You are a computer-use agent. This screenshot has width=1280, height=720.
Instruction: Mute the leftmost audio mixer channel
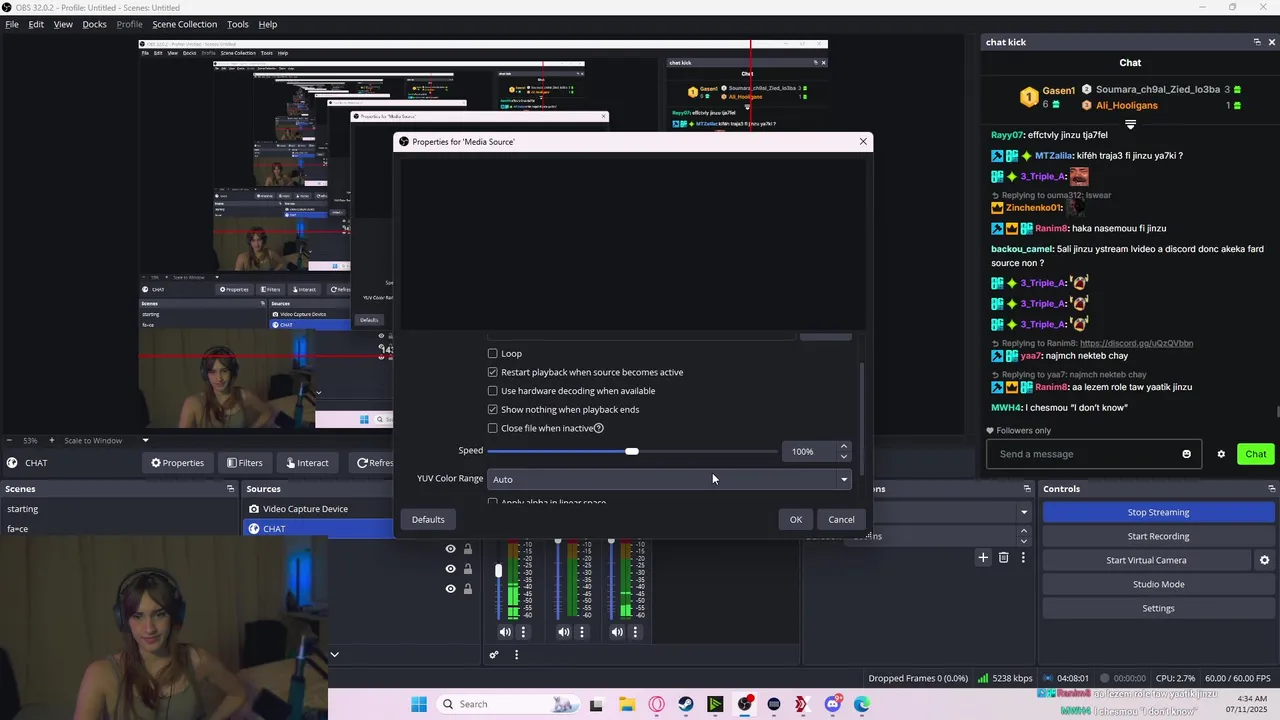click(x=505, y=632)
